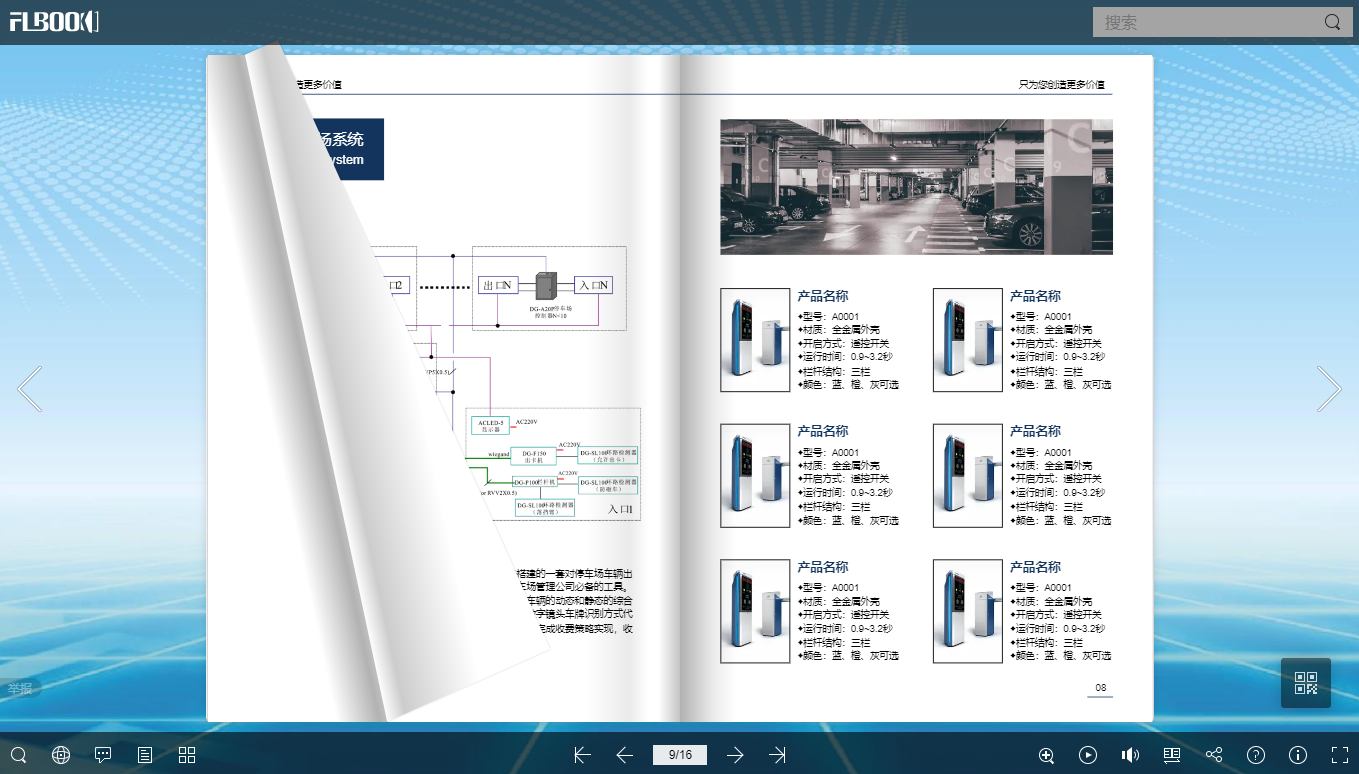Open the share icon

[x=1214, y=755]
